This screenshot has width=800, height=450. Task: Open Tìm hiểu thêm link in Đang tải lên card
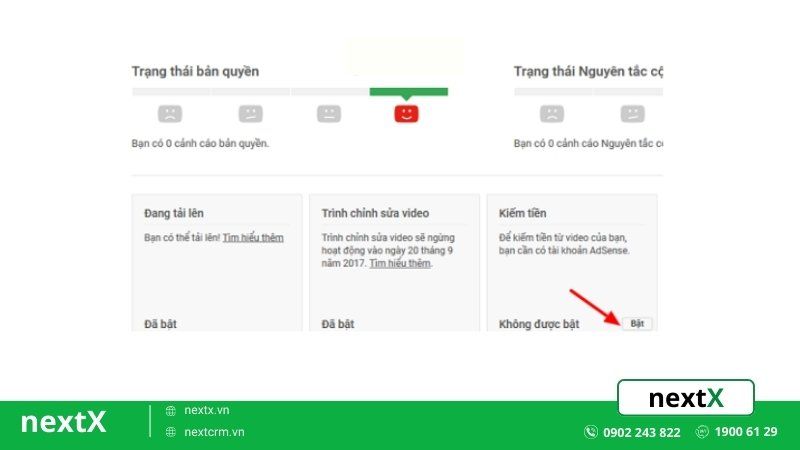[x=253, y=238]
